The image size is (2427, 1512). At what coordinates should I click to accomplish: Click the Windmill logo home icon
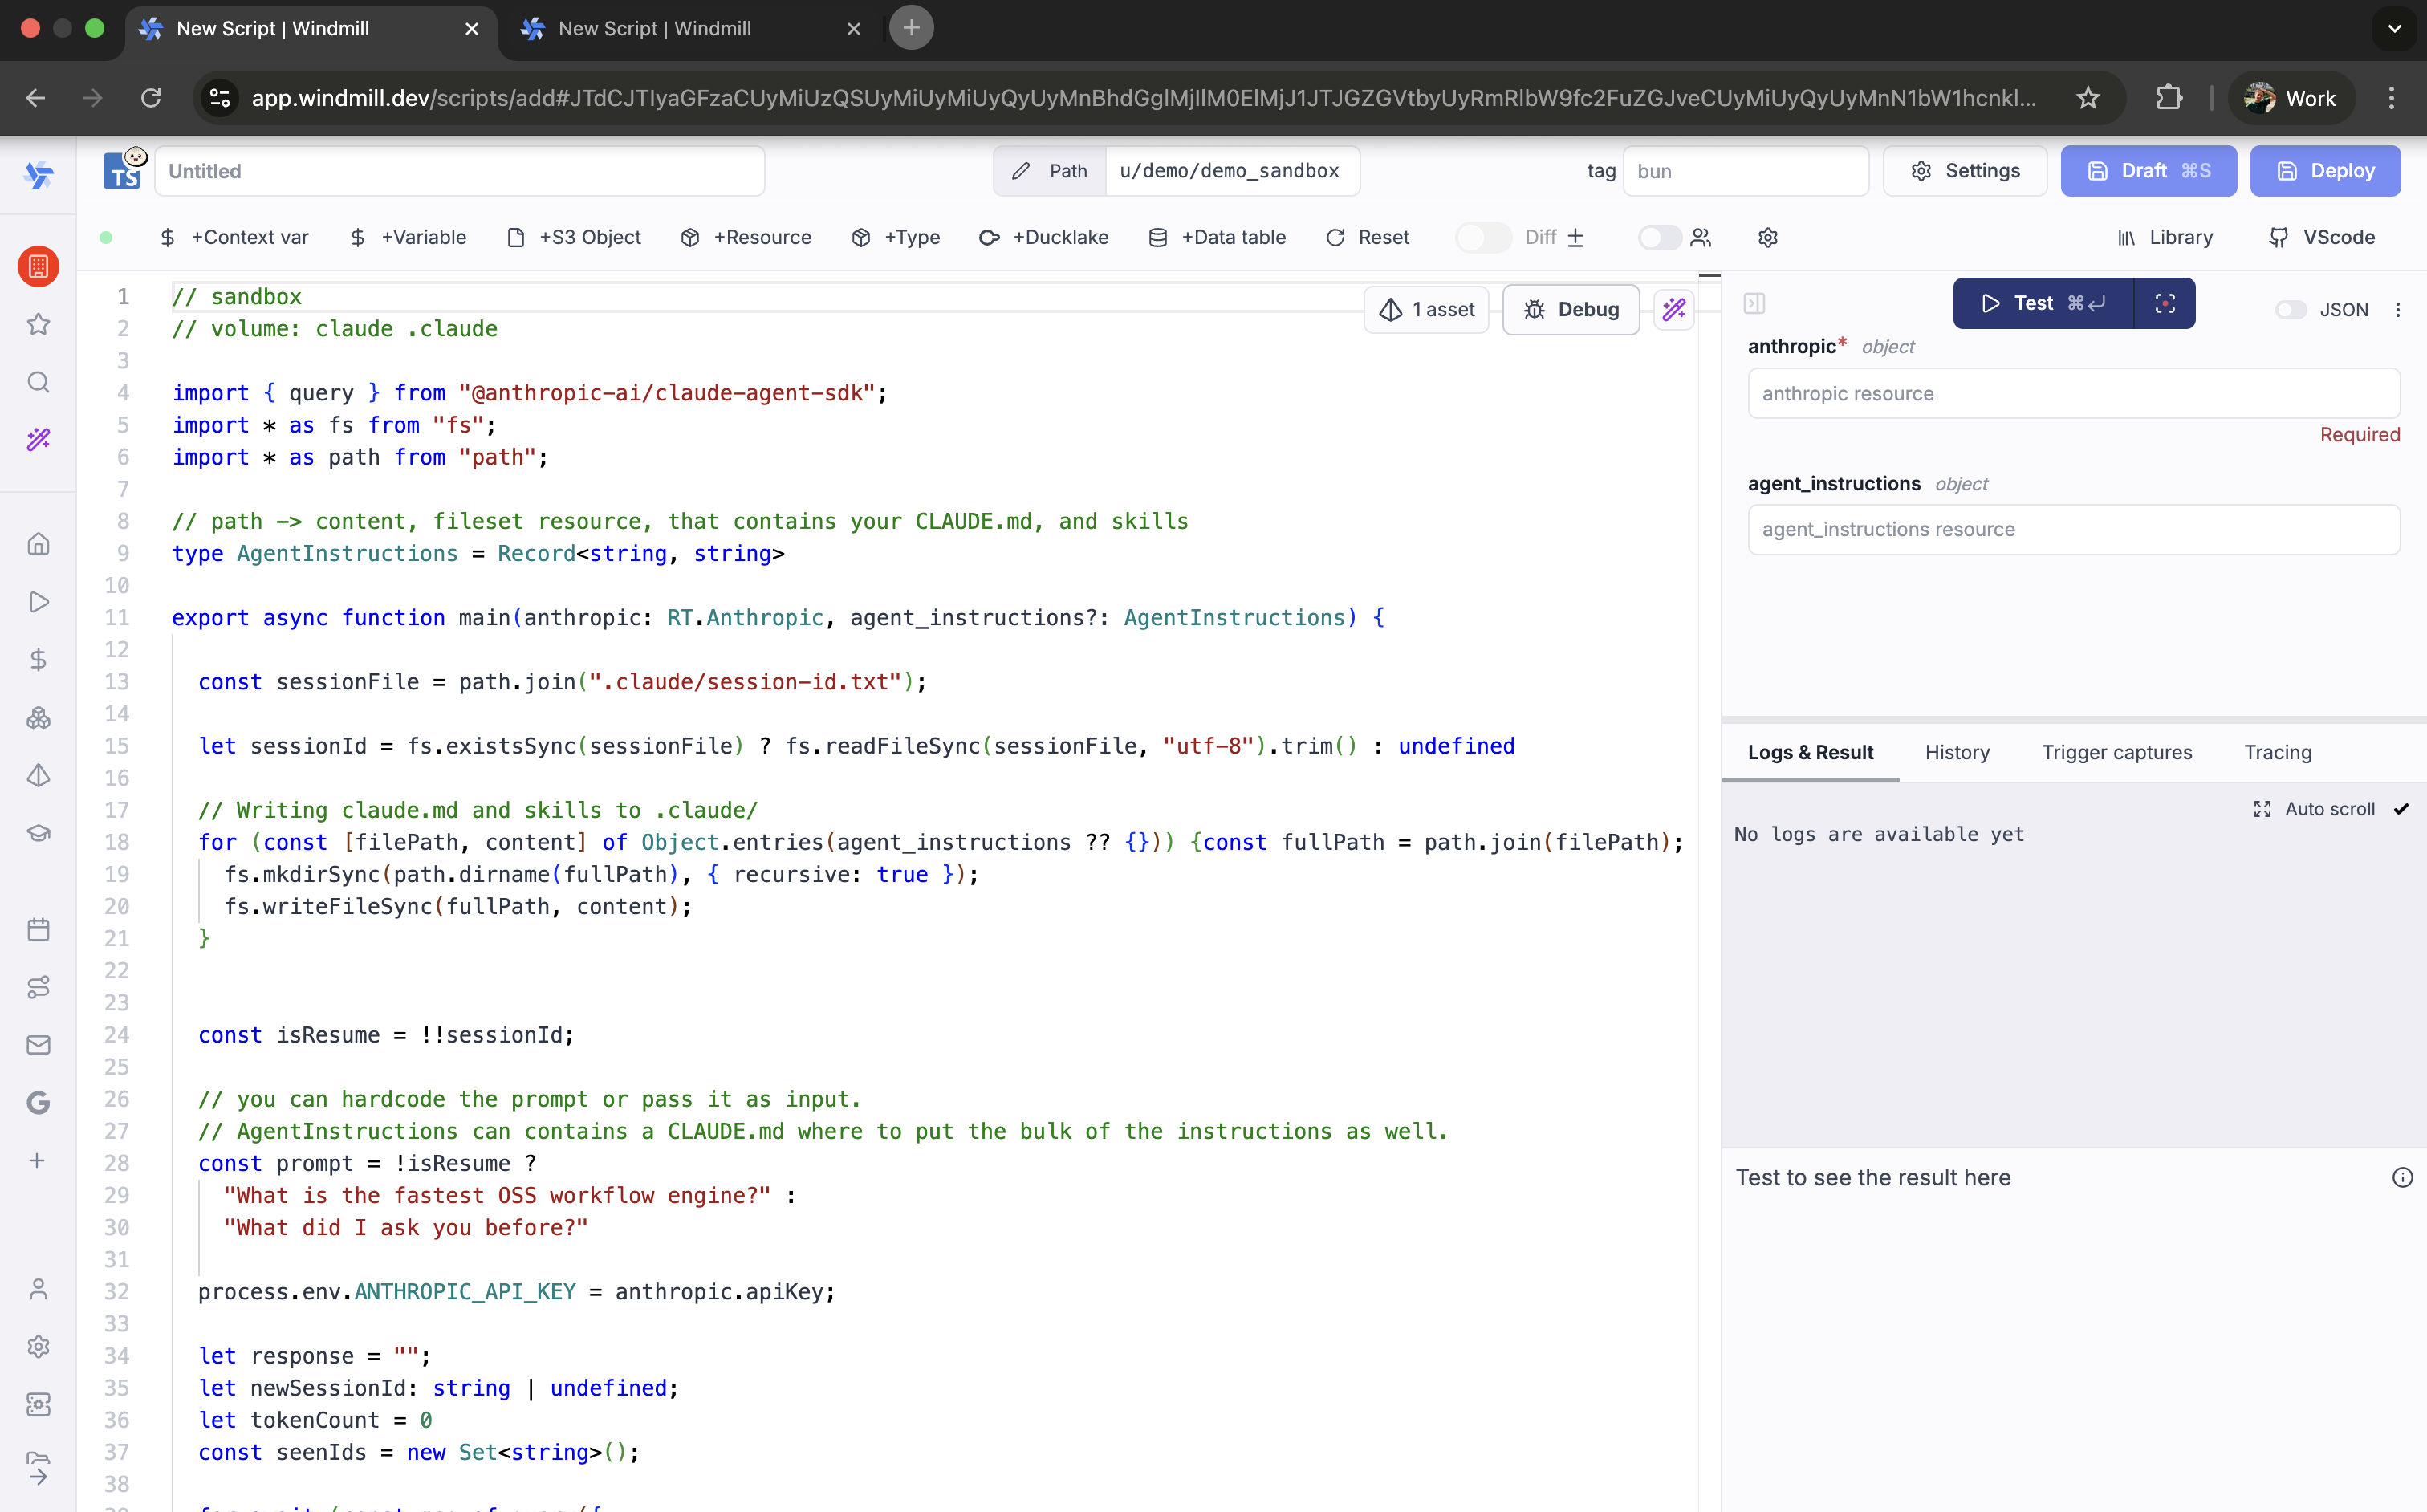[x=38, y=175]
